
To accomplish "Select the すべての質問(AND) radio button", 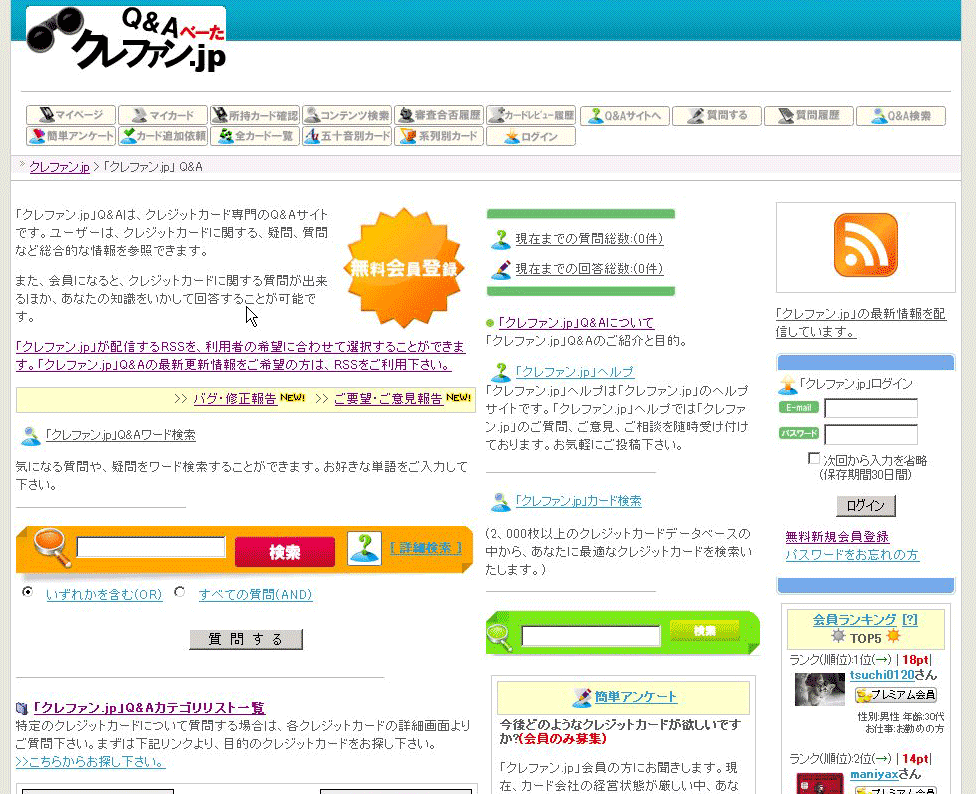I will (180, 592).
